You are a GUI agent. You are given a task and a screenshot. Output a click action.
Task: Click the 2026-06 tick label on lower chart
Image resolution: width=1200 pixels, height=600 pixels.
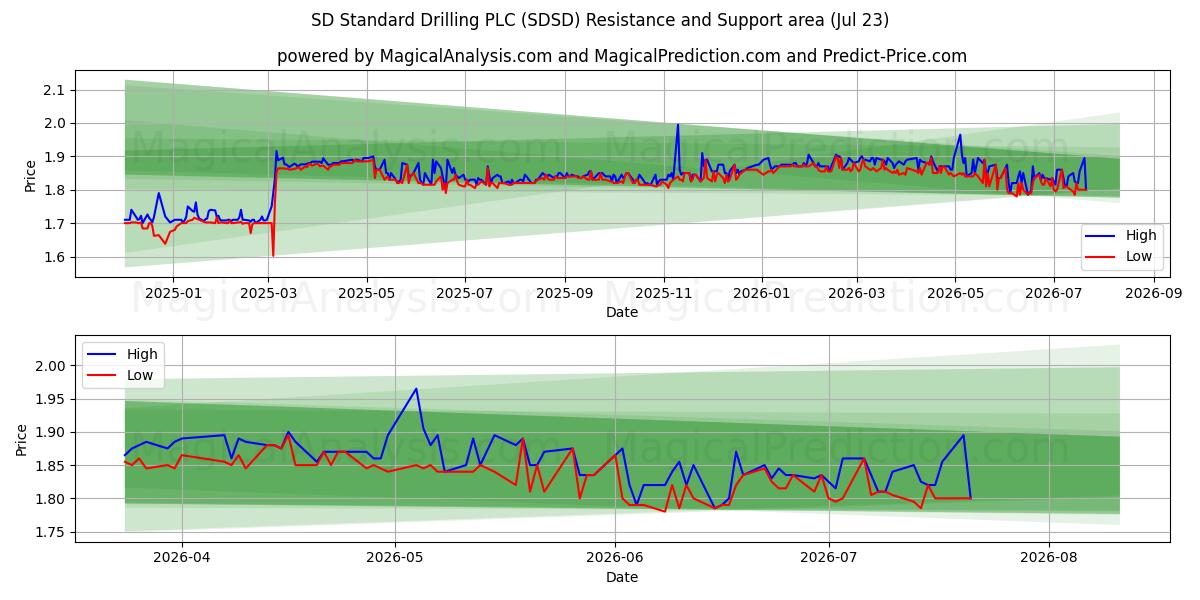click(616, 558)
